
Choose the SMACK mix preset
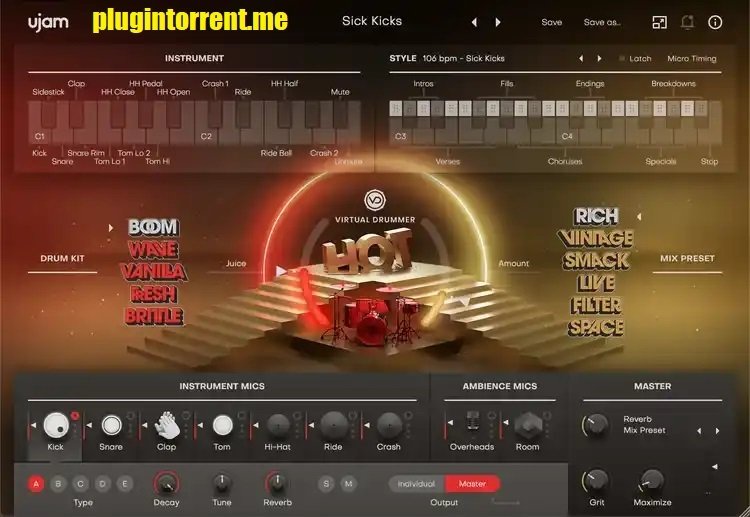tap(596, 261)
